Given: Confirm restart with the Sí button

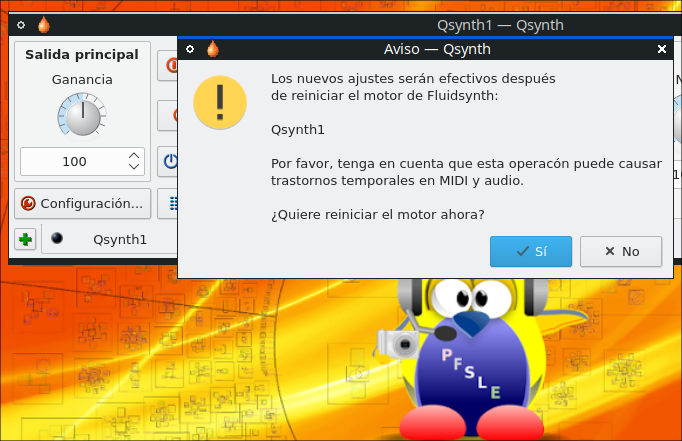Looking at the screenshot, I should click(x=531, y=251).
